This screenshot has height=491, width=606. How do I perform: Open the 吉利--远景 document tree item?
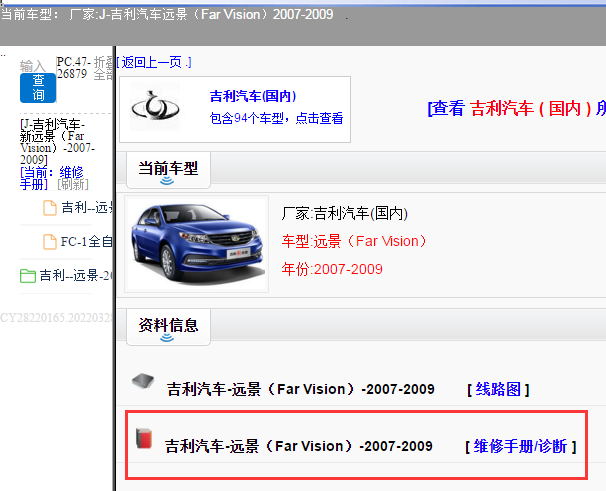tap(87, 208)
